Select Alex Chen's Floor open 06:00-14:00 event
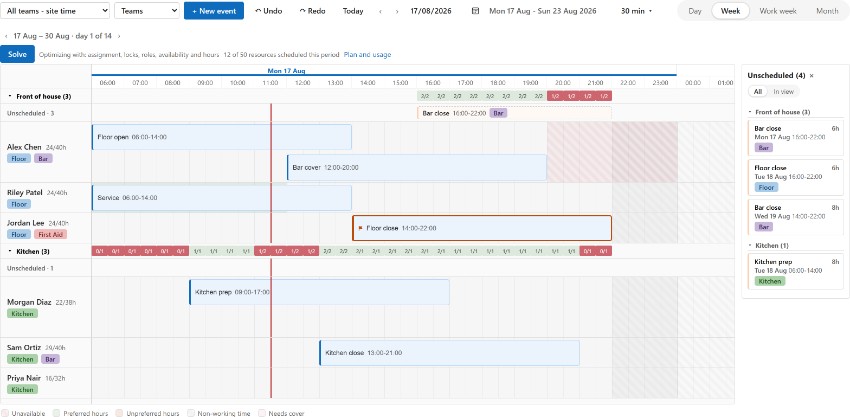The height and width of the screenshot is (417, 850). [222, 137]
